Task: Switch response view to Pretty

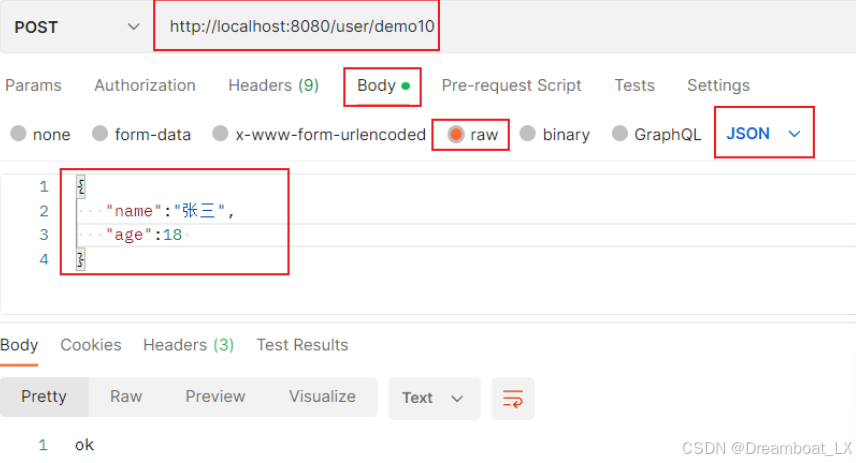Action: point(44,396)
